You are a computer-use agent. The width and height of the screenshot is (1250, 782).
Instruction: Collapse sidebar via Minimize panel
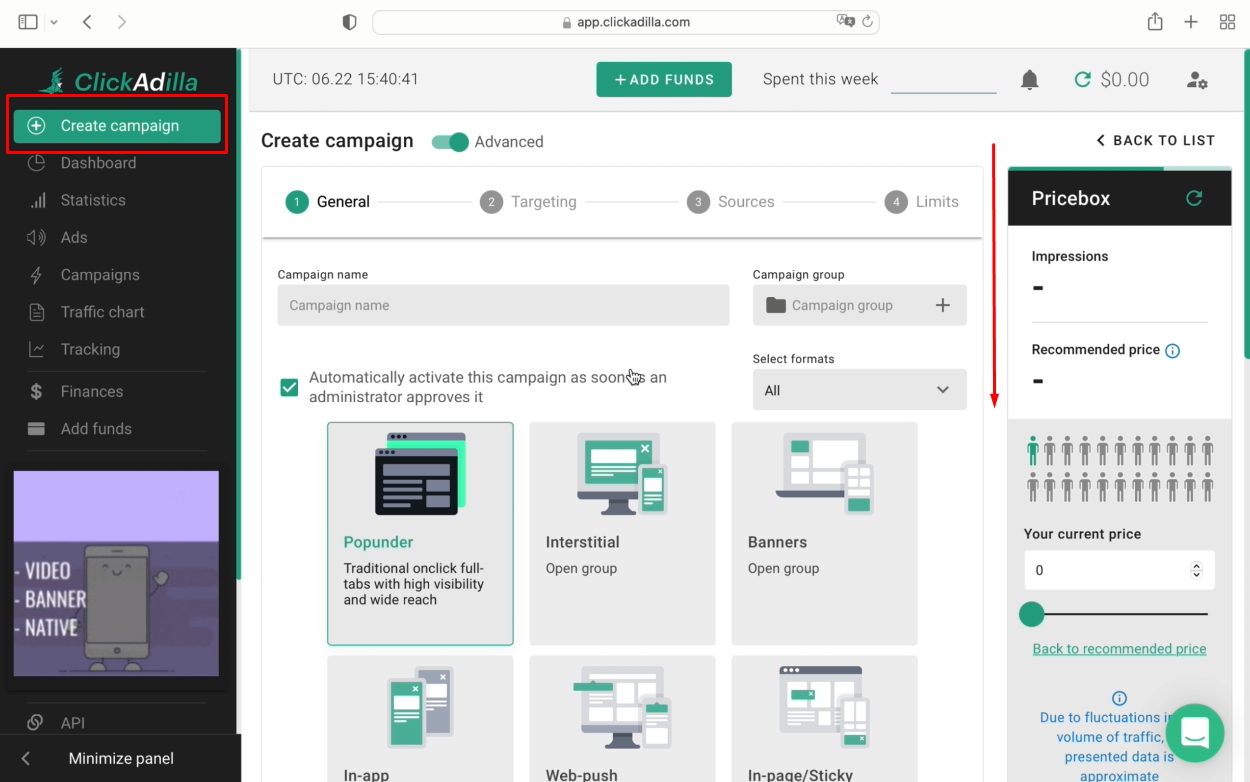[x=120, y=758]
